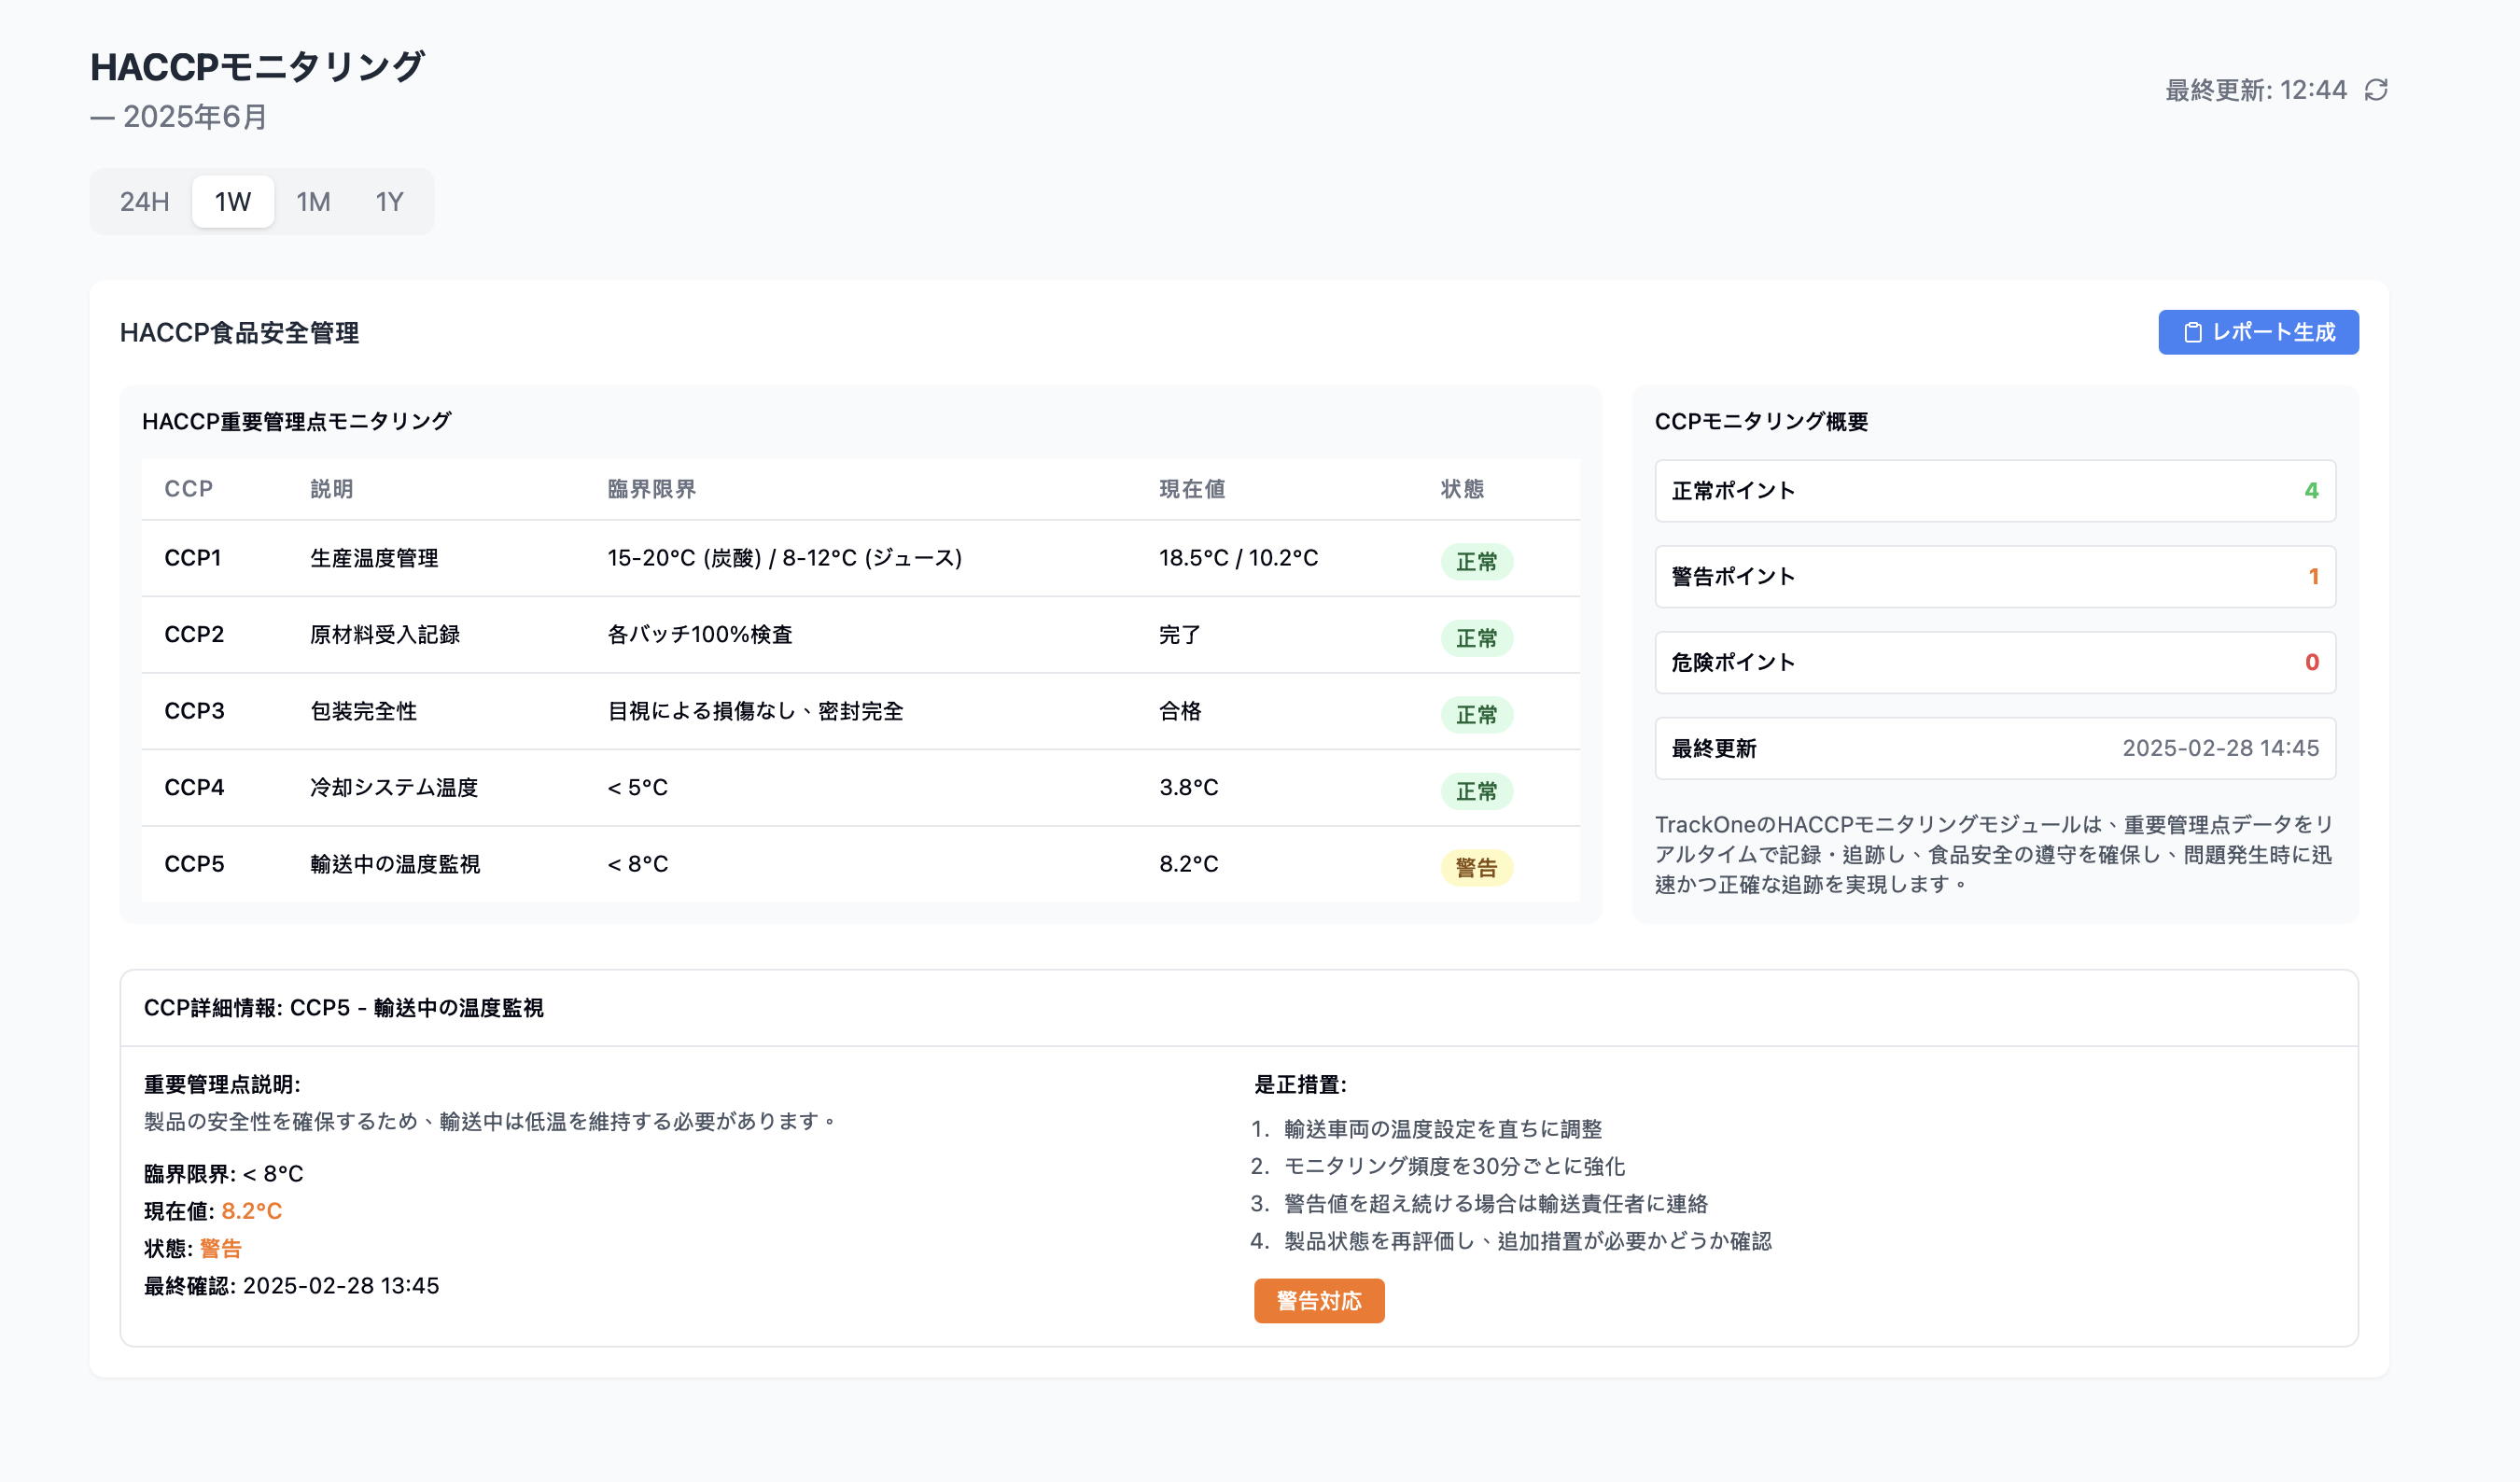2520x1482 pixels.
Task: Select the 24H time range tab
Action: pyautogui.click(x=144, y=202)
